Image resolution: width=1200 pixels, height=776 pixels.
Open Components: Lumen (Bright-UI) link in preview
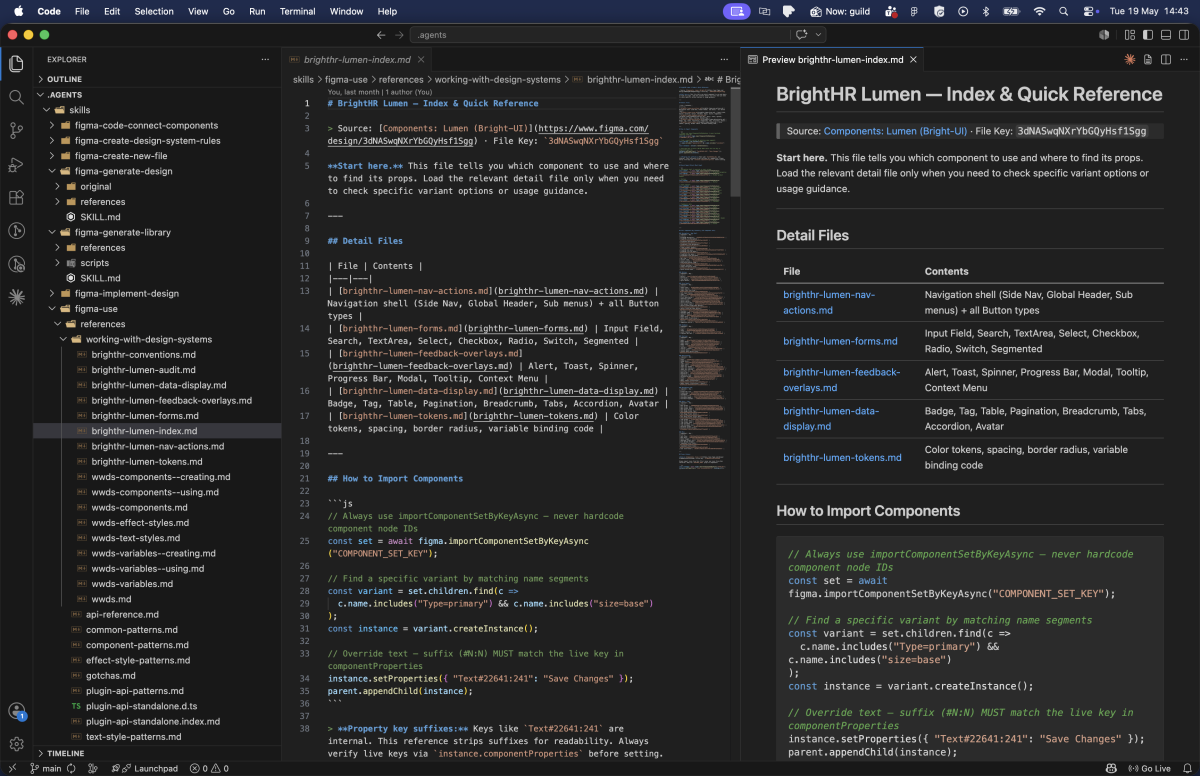point(895,131)
